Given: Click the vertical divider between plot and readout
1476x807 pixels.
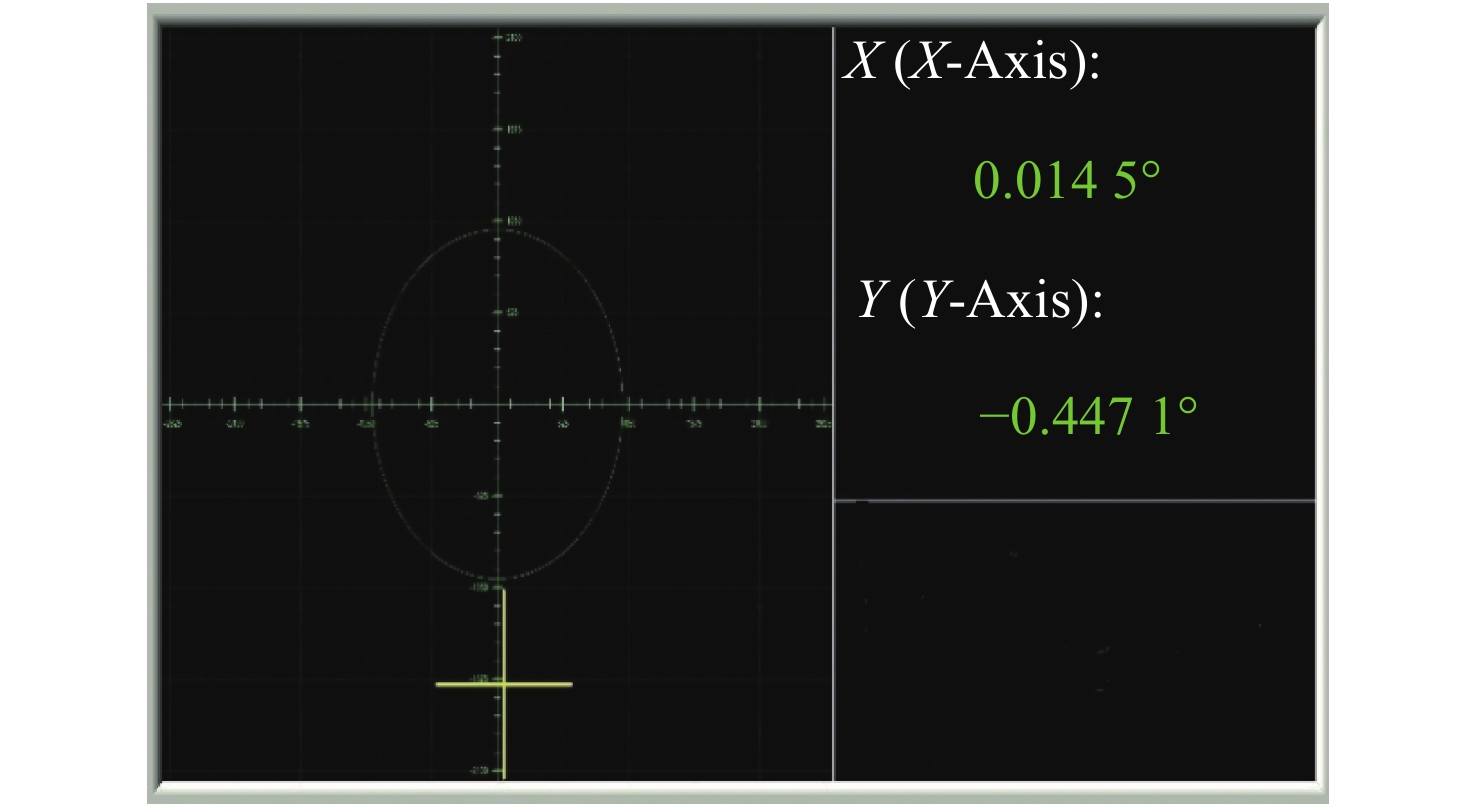Looking at the screenshot, I should 833,300.
